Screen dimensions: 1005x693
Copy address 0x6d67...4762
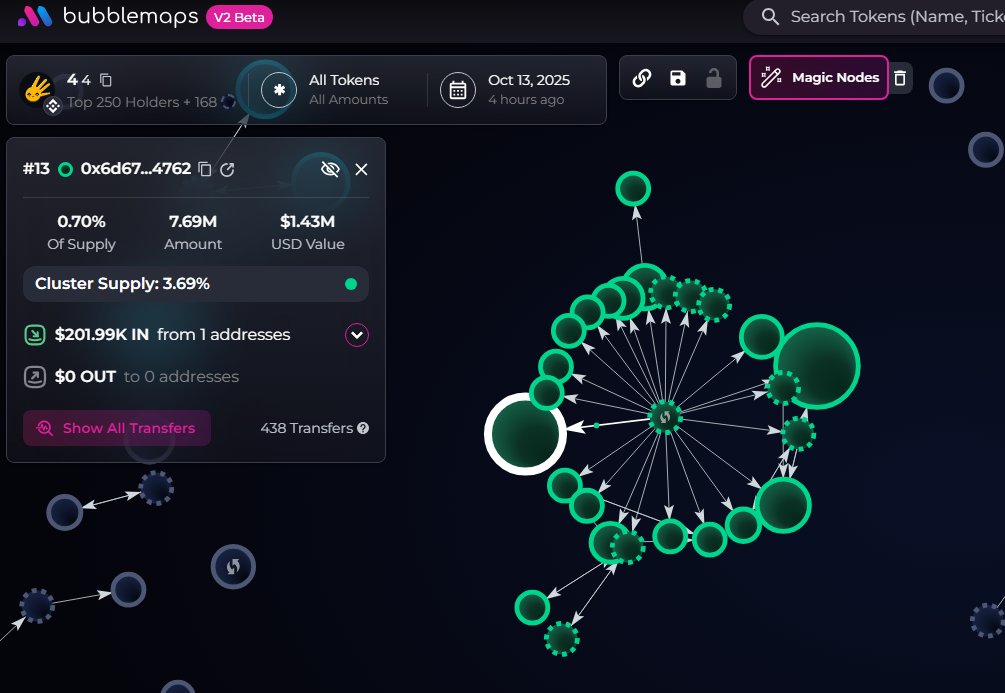(204, 169)
